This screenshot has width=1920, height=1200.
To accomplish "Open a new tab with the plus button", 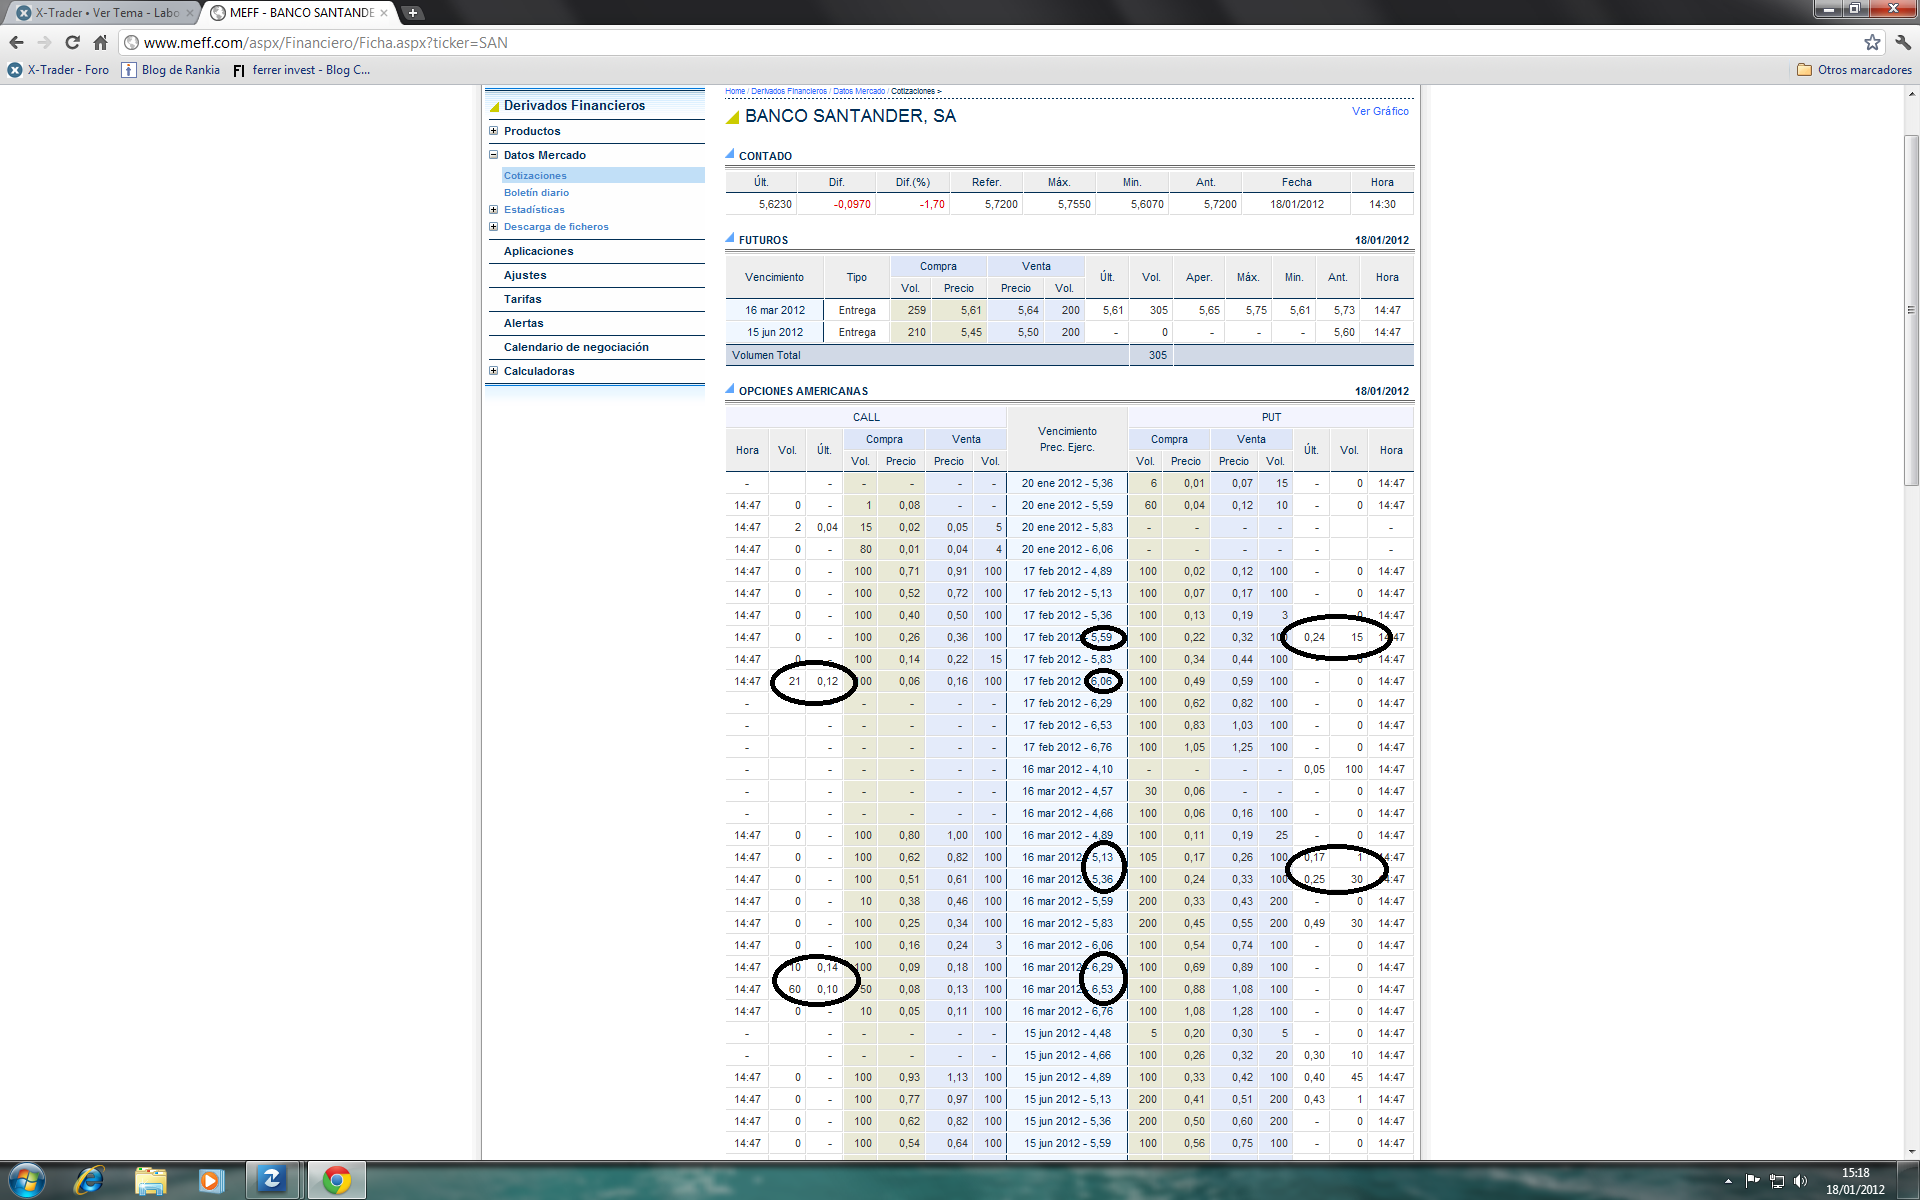I will coord(412,13).
